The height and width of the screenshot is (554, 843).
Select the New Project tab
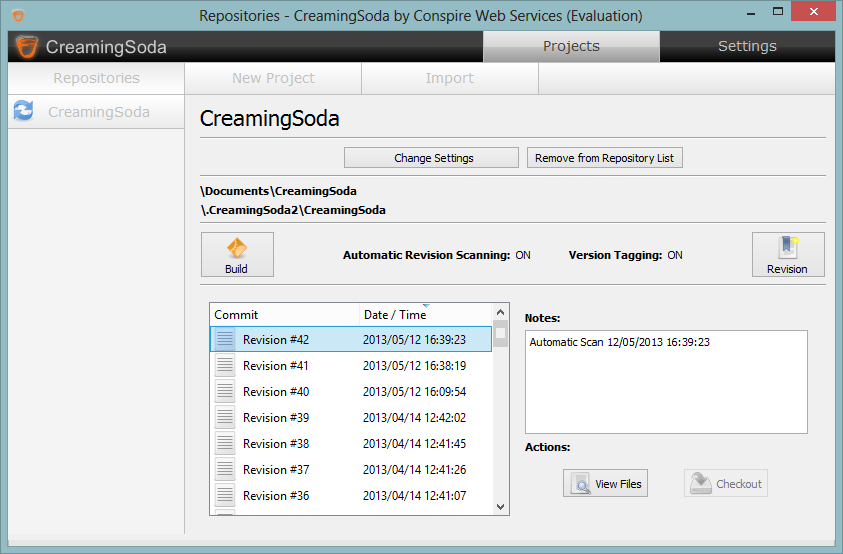(x=273, y=78)
